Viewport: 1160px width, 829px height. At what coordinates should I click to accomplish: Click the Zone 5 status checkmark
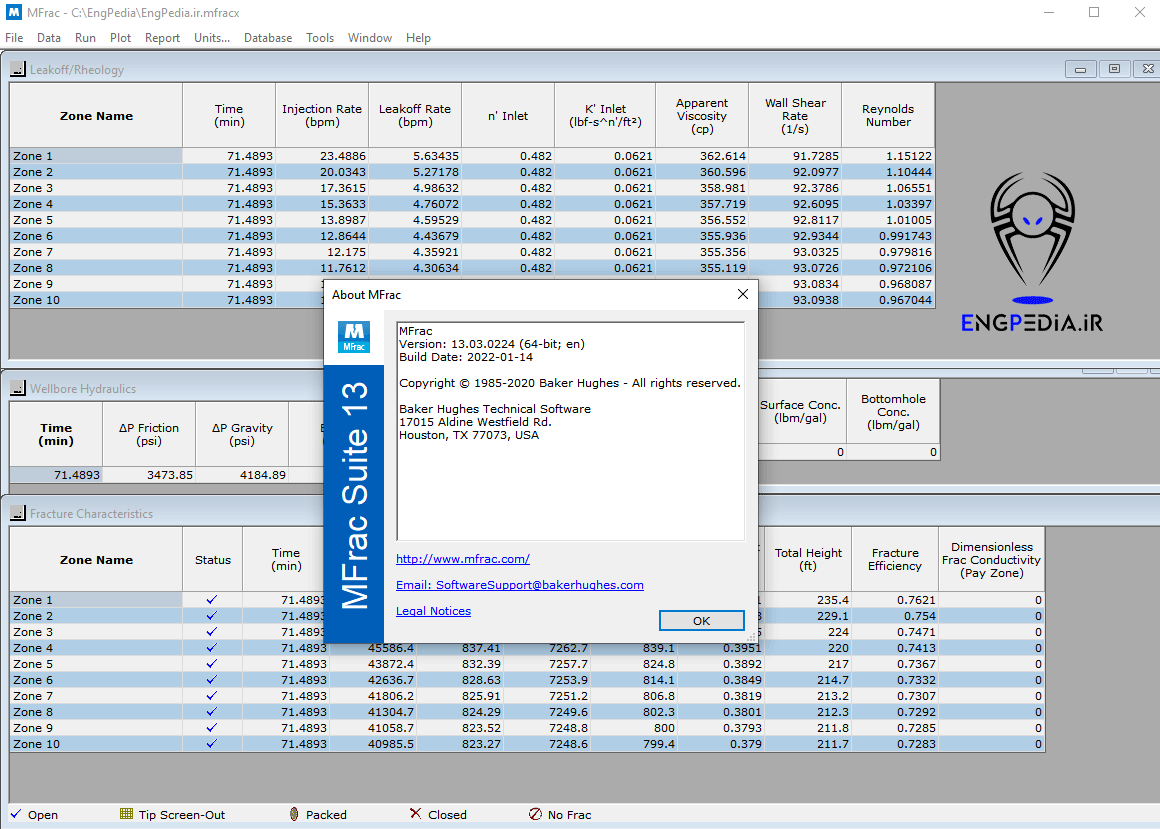click(x=212, y=664)
